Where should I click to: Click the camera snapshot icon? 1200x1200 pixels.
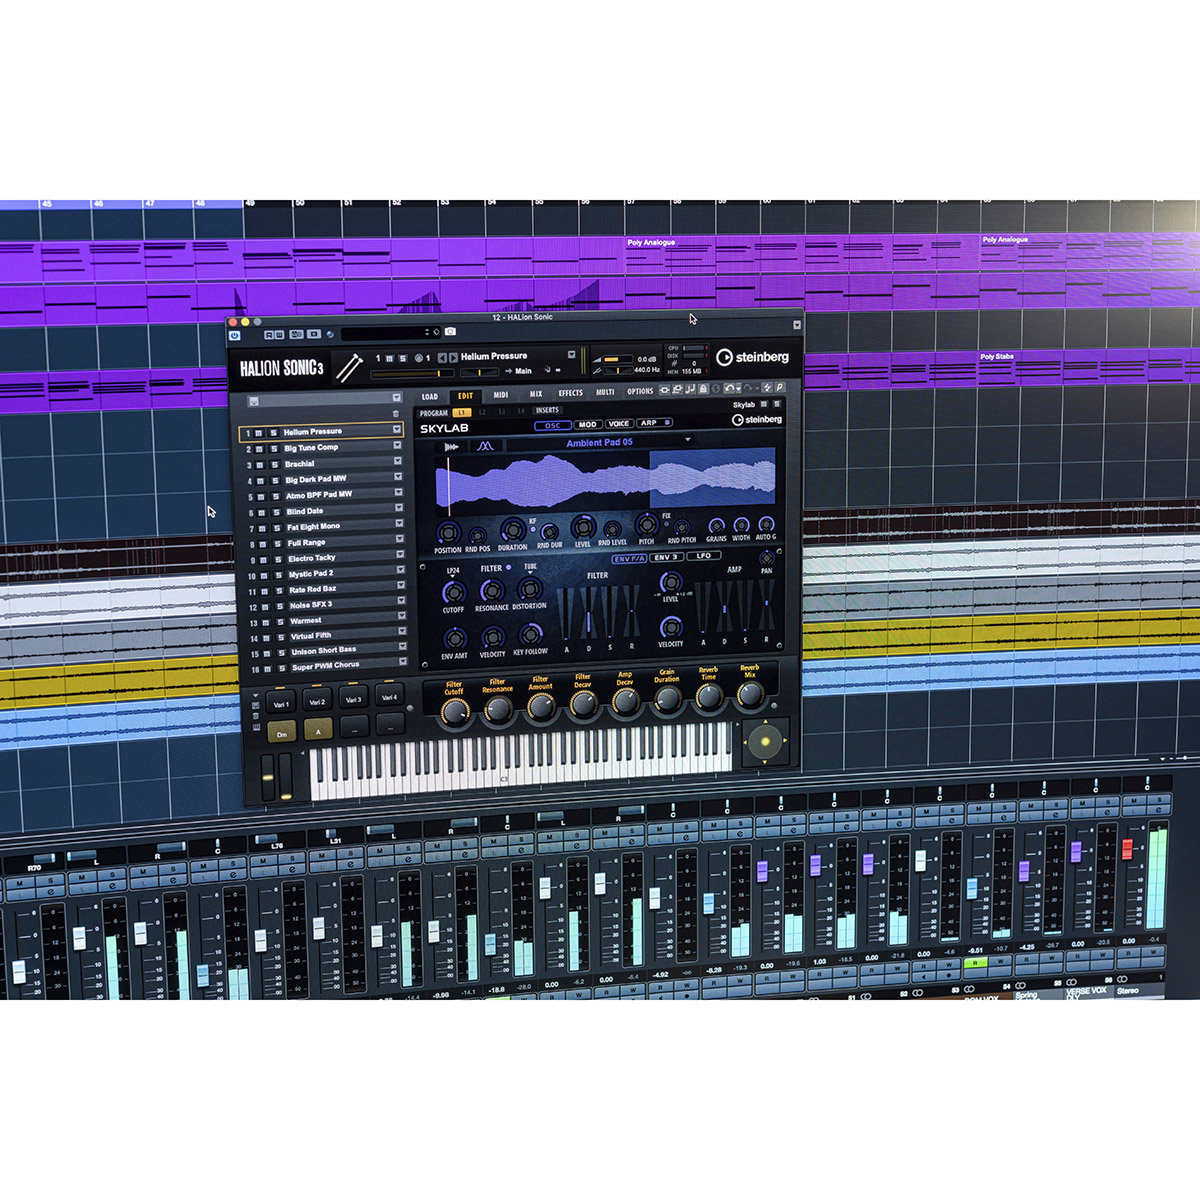pos(451,332)
